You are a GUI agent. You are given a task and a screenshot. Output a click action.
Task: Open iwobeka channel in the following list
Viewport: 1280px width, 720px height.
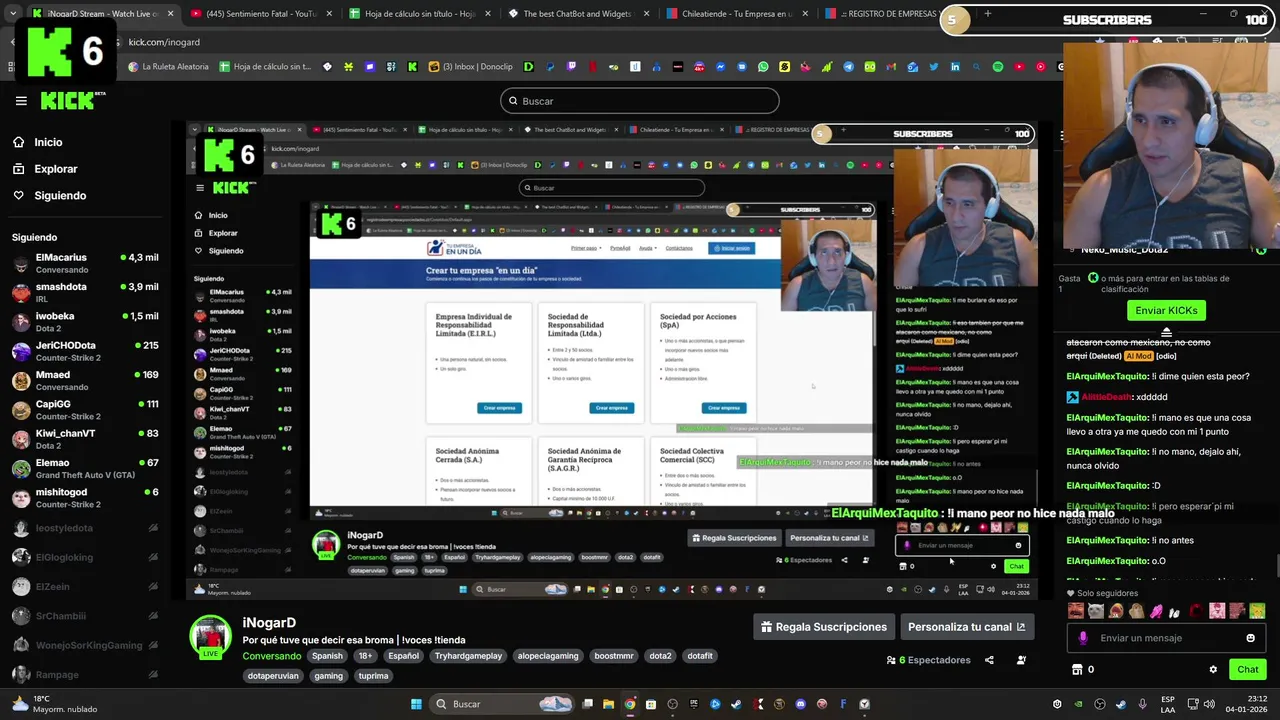point(85,322)
